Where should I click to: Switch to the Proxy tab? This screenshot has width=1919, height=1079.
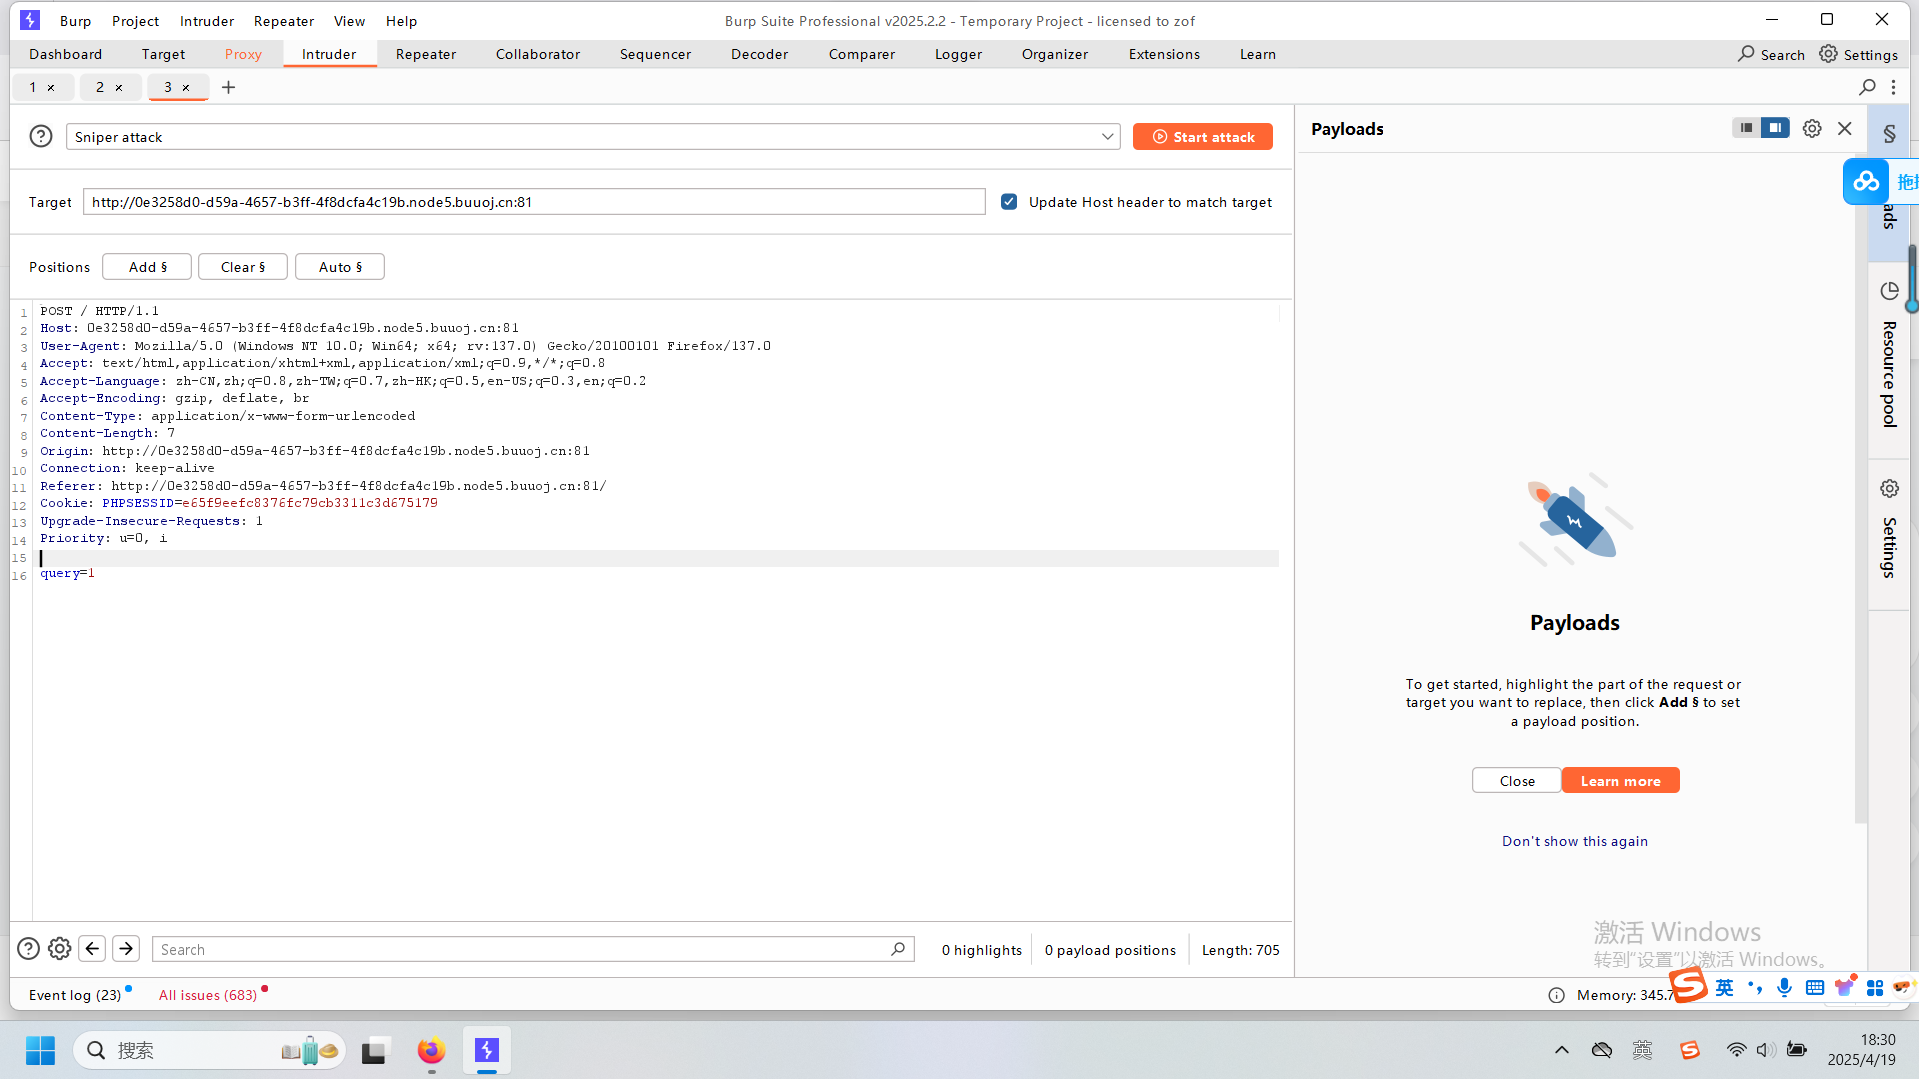(x=243, y=54)
